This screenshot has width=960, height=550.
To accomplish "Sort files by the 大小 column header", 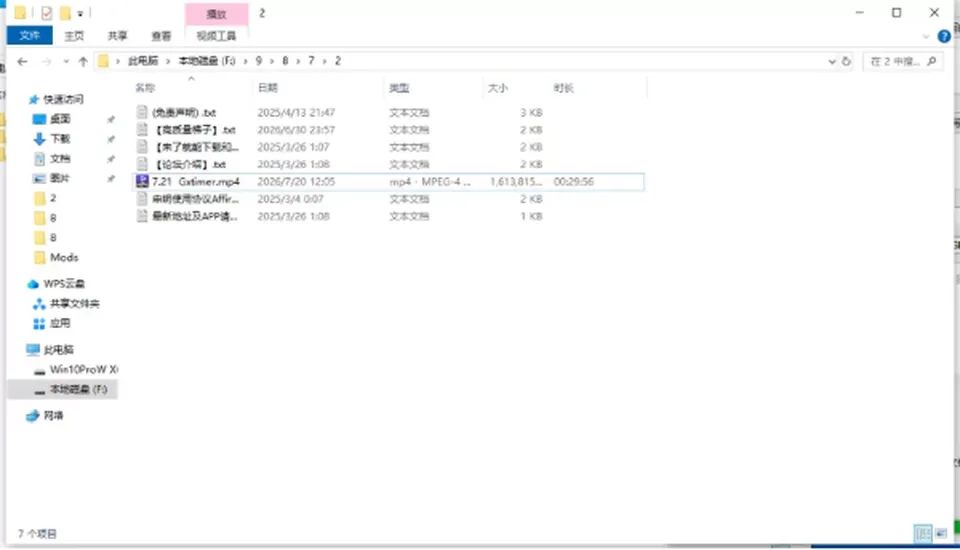I will [x=497, y=88].
